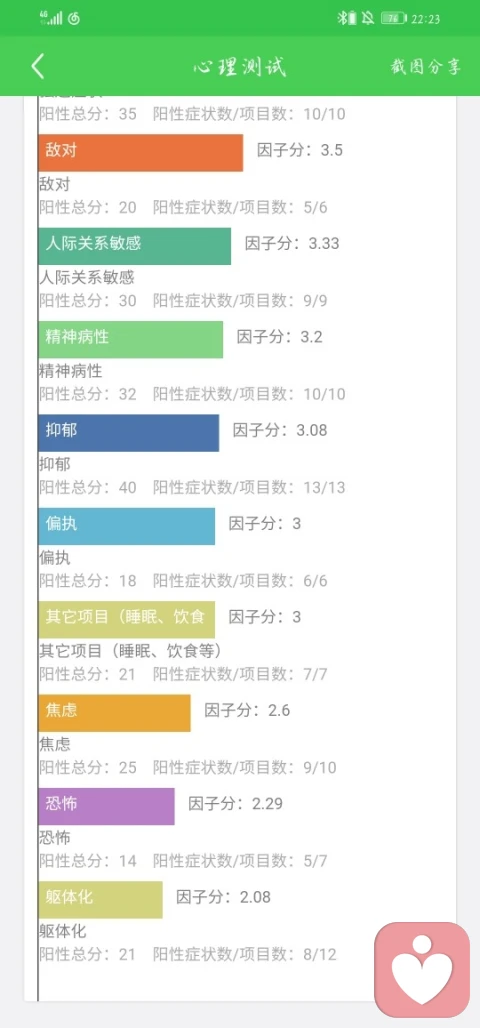Viewport: 480px width, 1028px height.
Task: Select the light green 精神病性 bar
Action: coord(130,340)
